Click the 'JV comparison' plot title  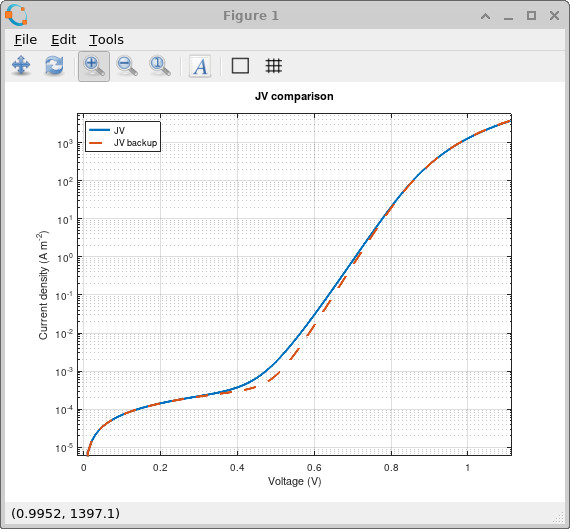point(294,96)
